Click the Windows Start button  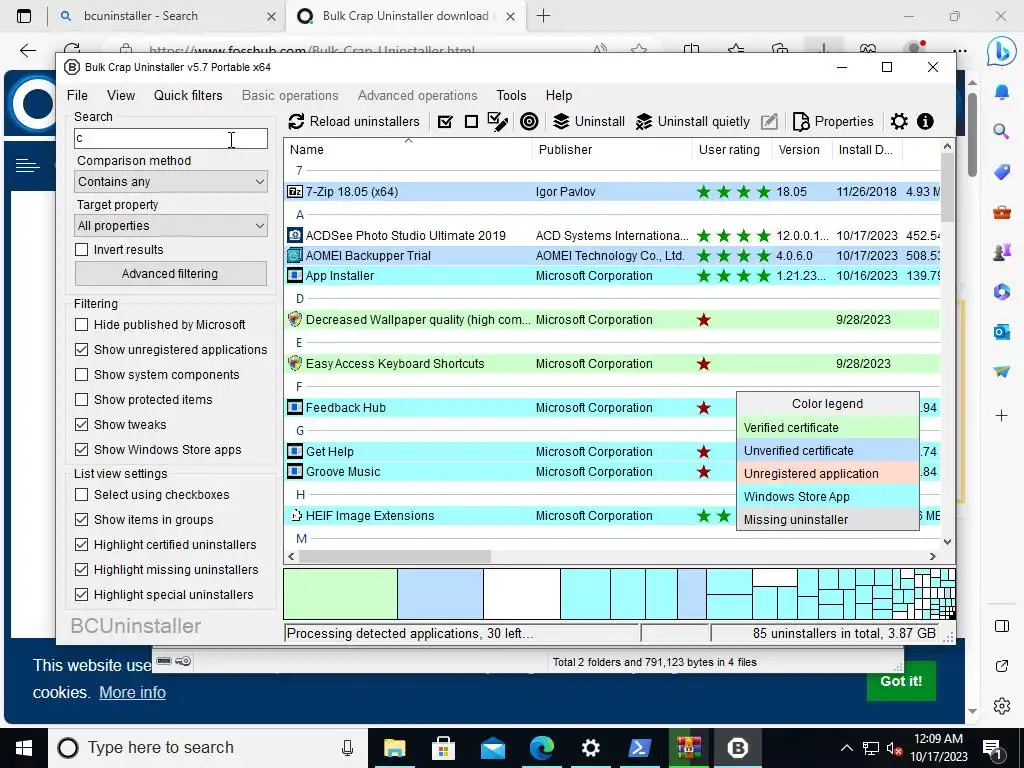click(24, 748)
